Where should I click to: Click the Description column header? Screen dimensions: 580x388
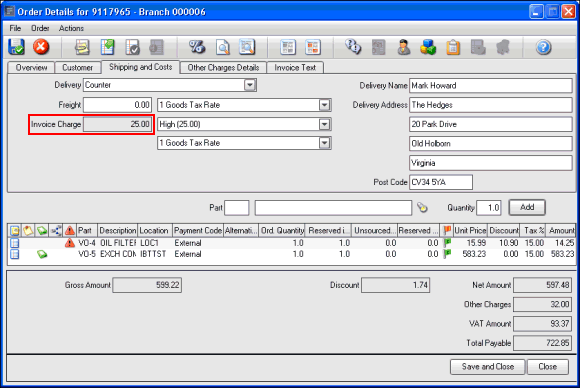click(118, 230)
